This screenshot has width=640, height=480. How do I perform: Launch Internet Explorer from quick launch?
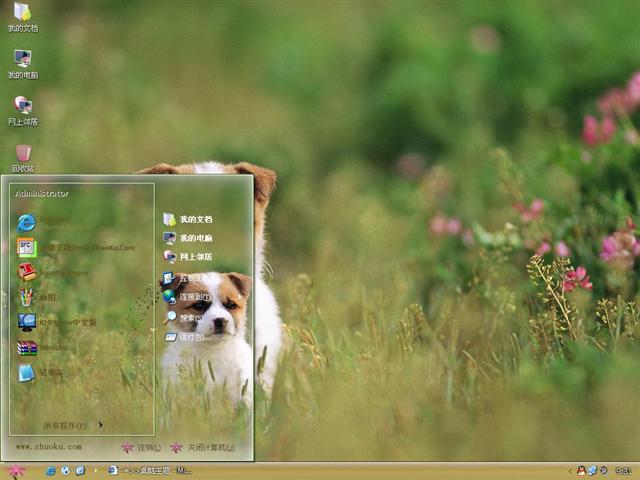51,471
